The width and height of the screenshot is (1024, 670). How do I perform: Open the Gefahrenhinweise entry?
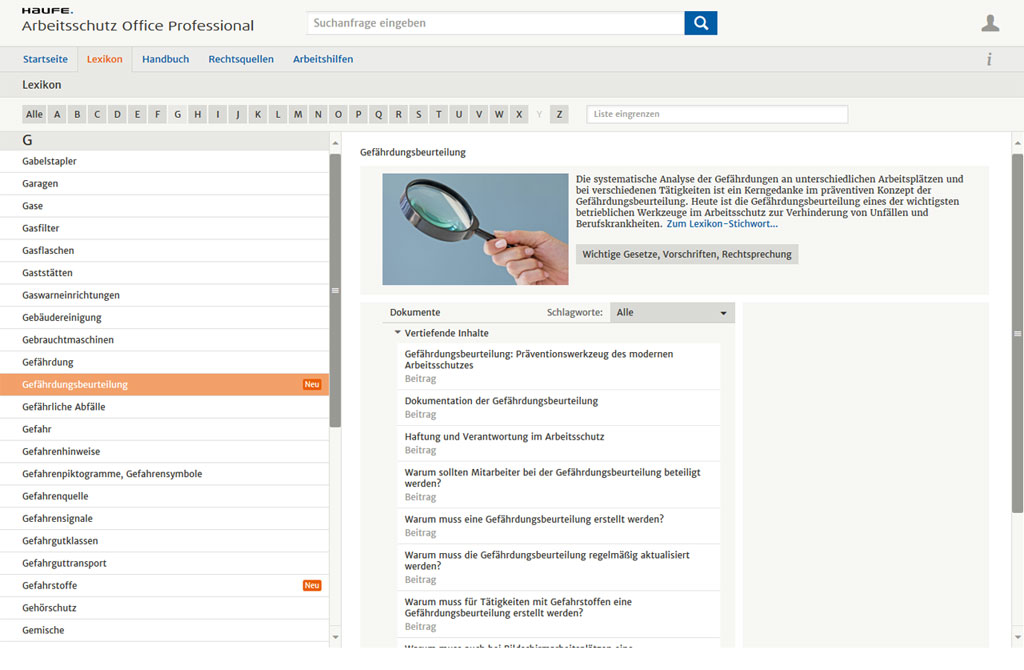coord(164,451)
